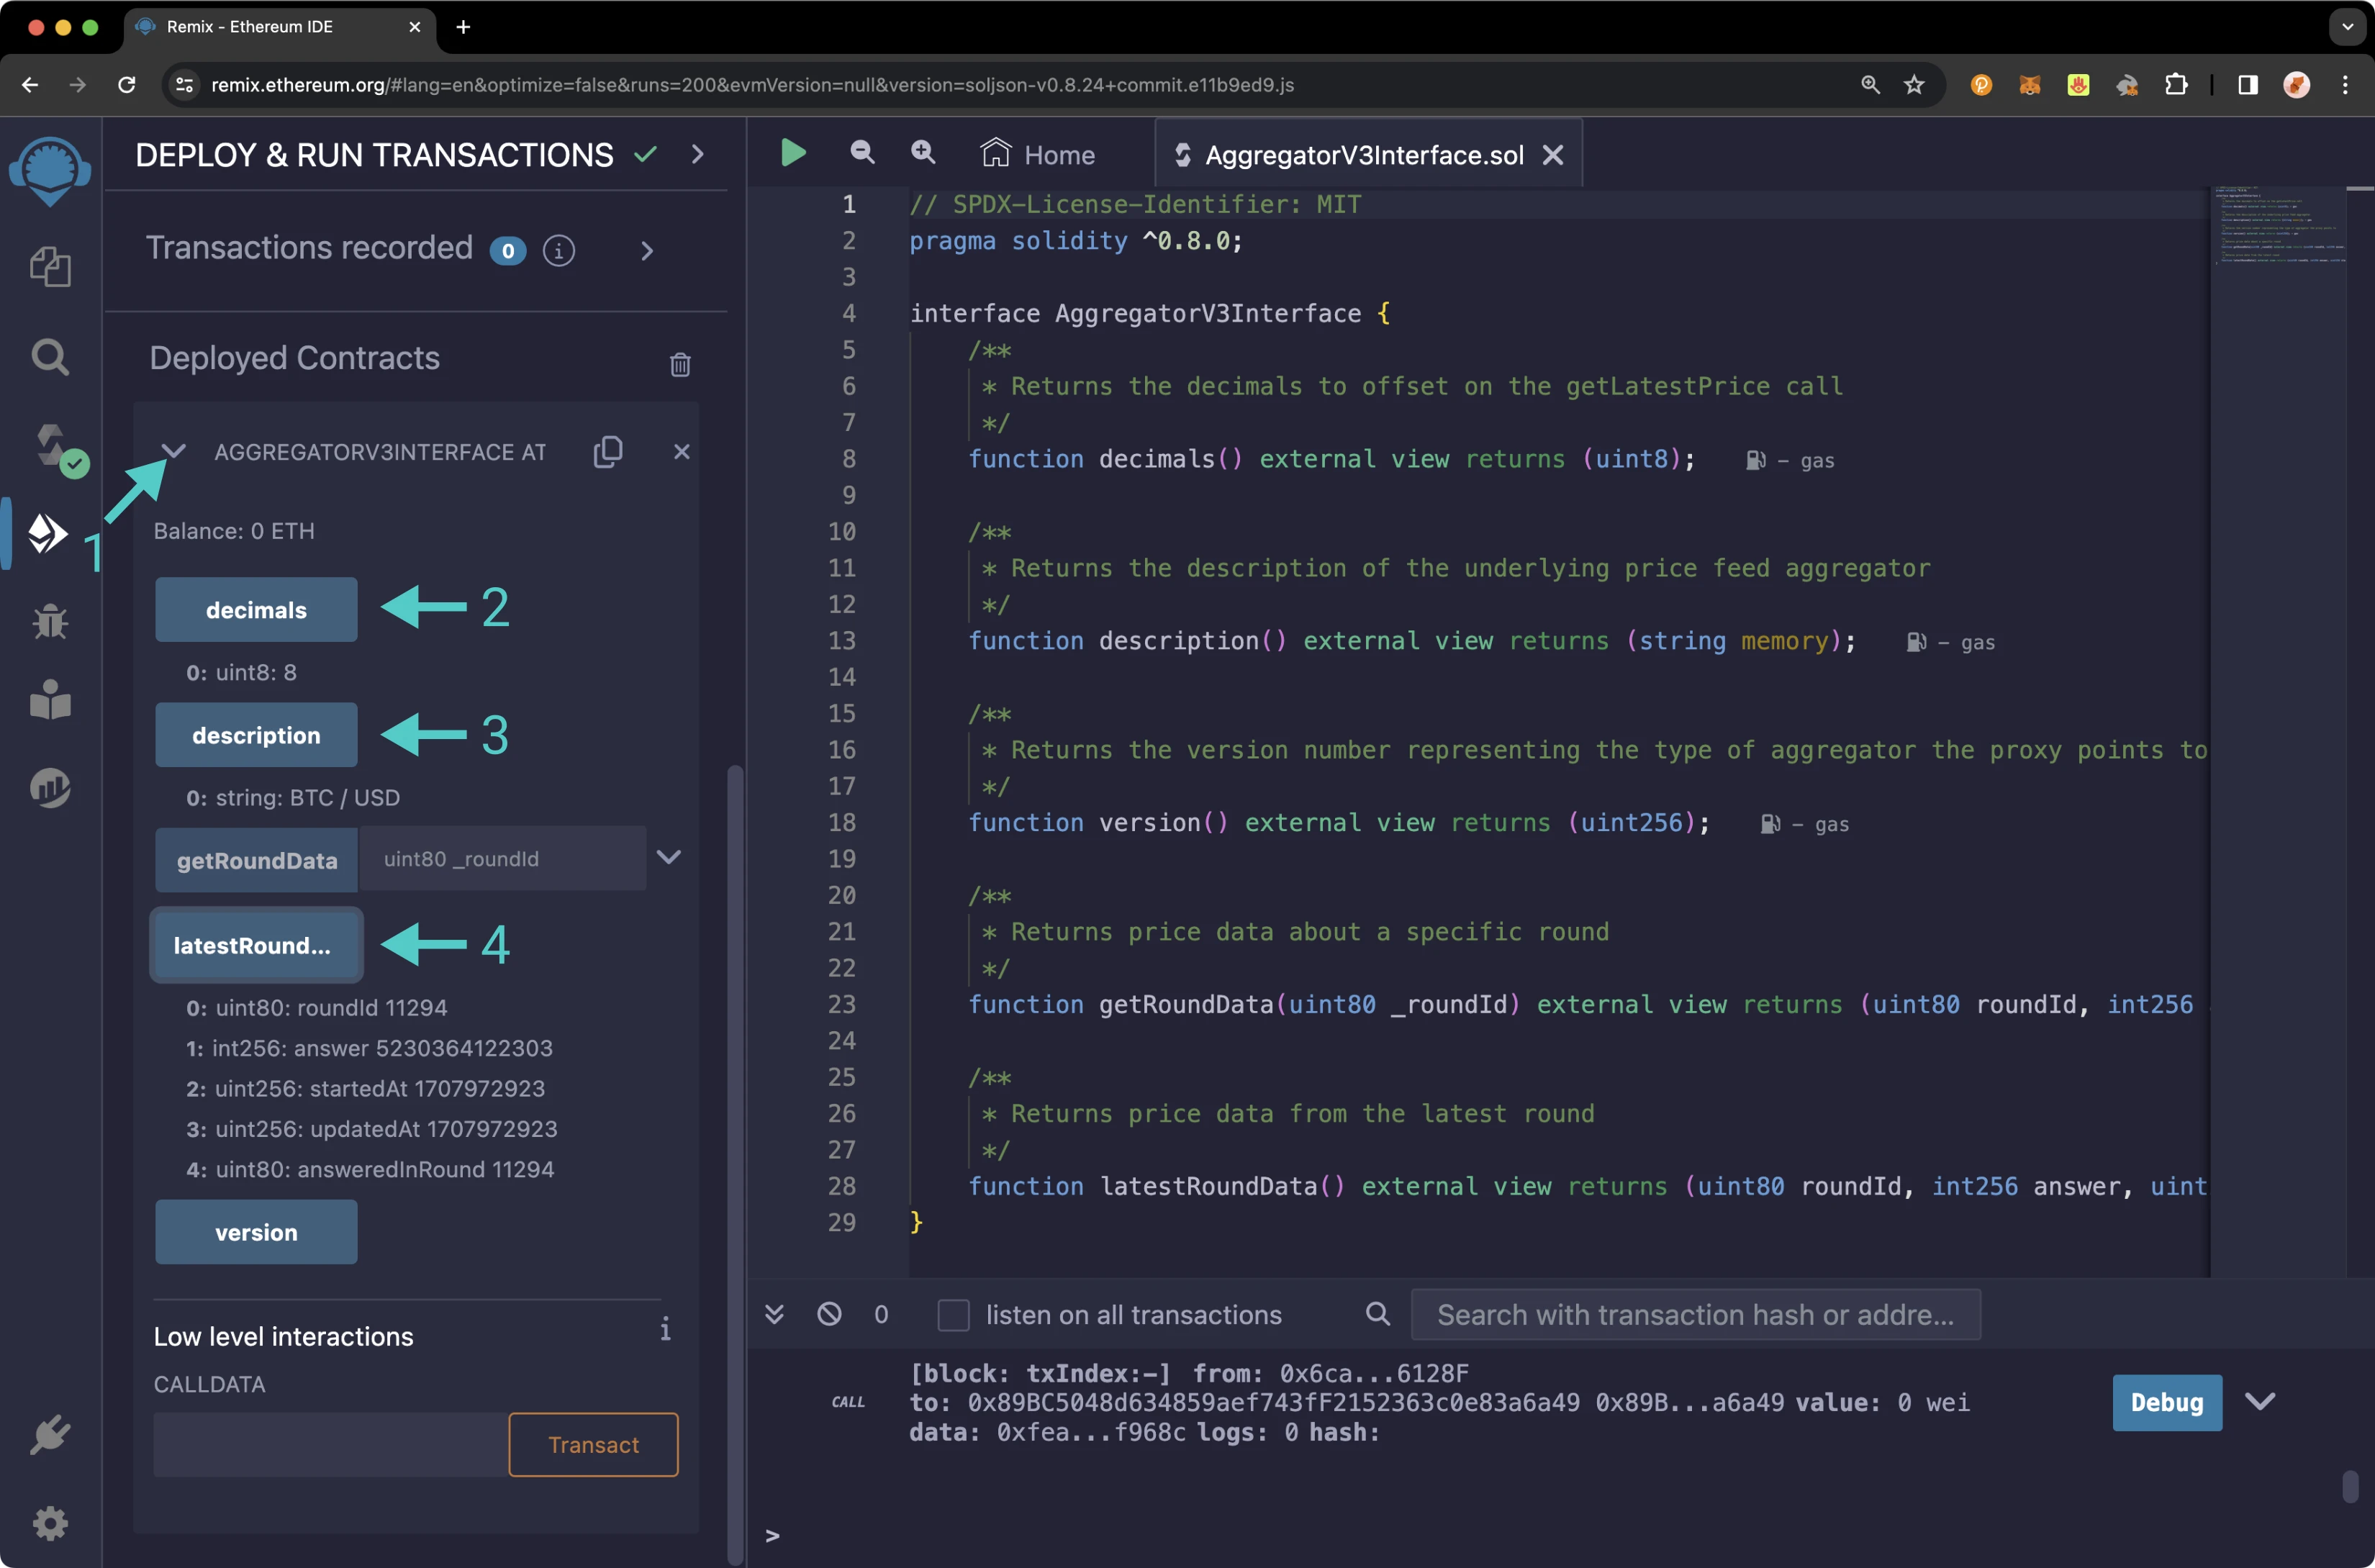
Task: Click Transactions recorded count badge
Action: tap(507, 251)
